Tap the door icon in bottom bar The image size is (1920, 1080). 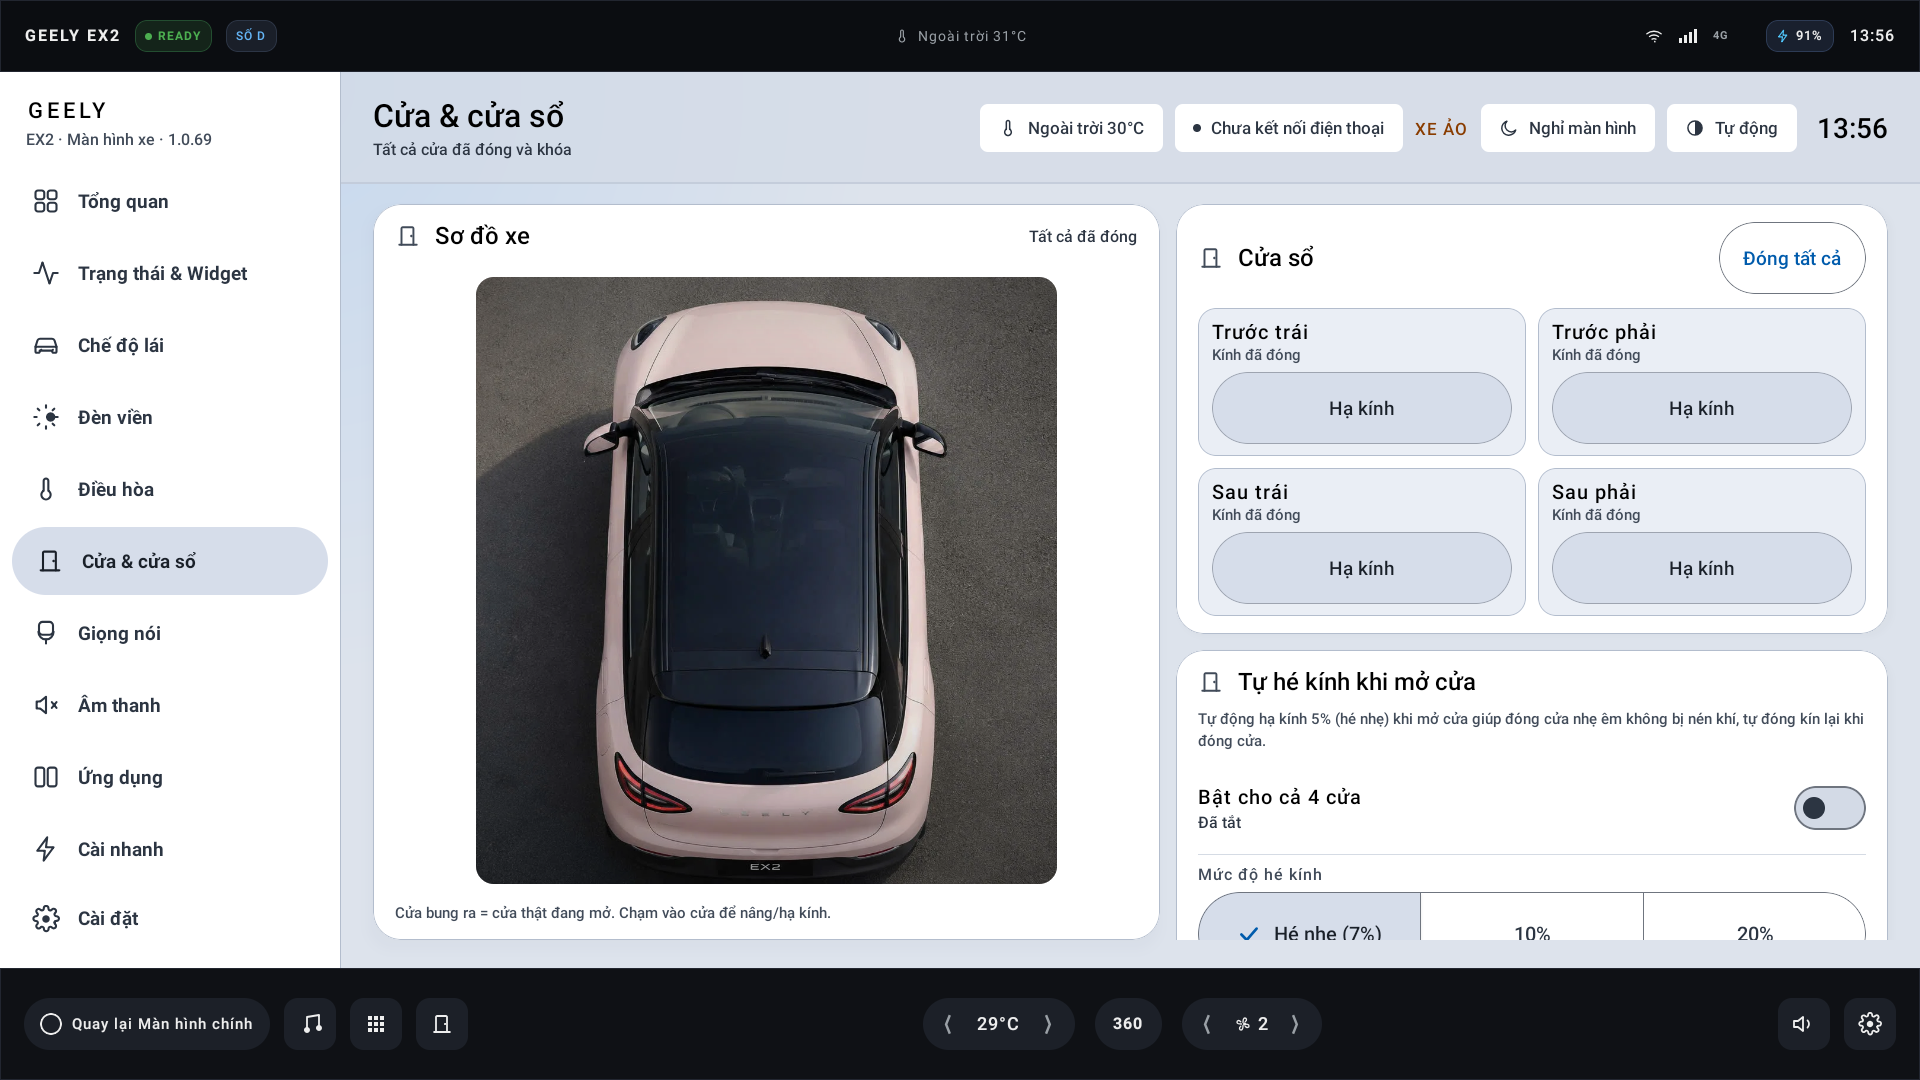point(442,1023)
